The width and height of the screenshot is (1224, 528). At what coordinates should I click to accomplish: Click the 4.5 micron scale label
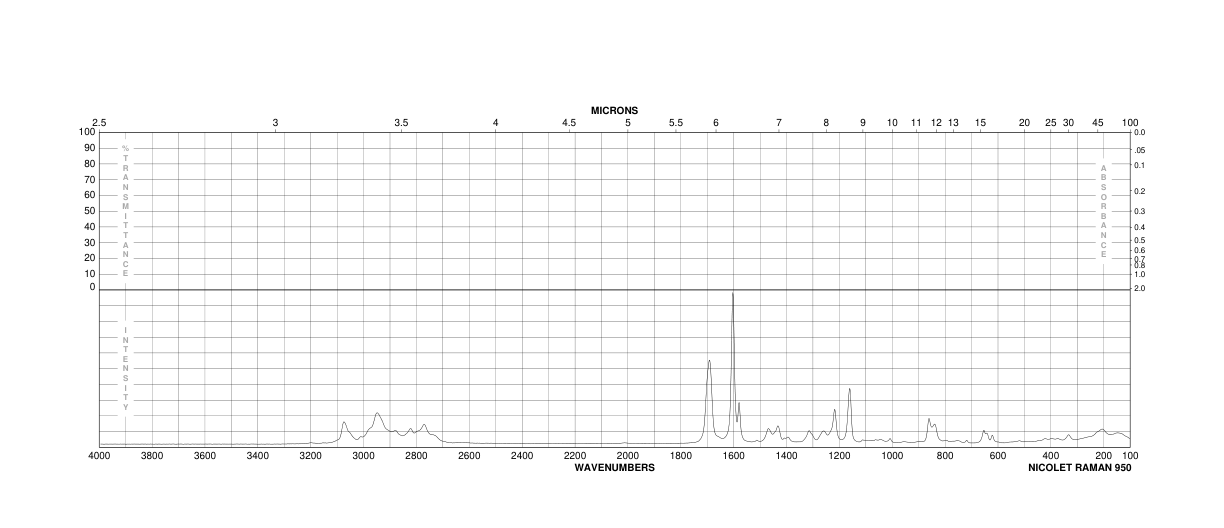click(569, 123)
